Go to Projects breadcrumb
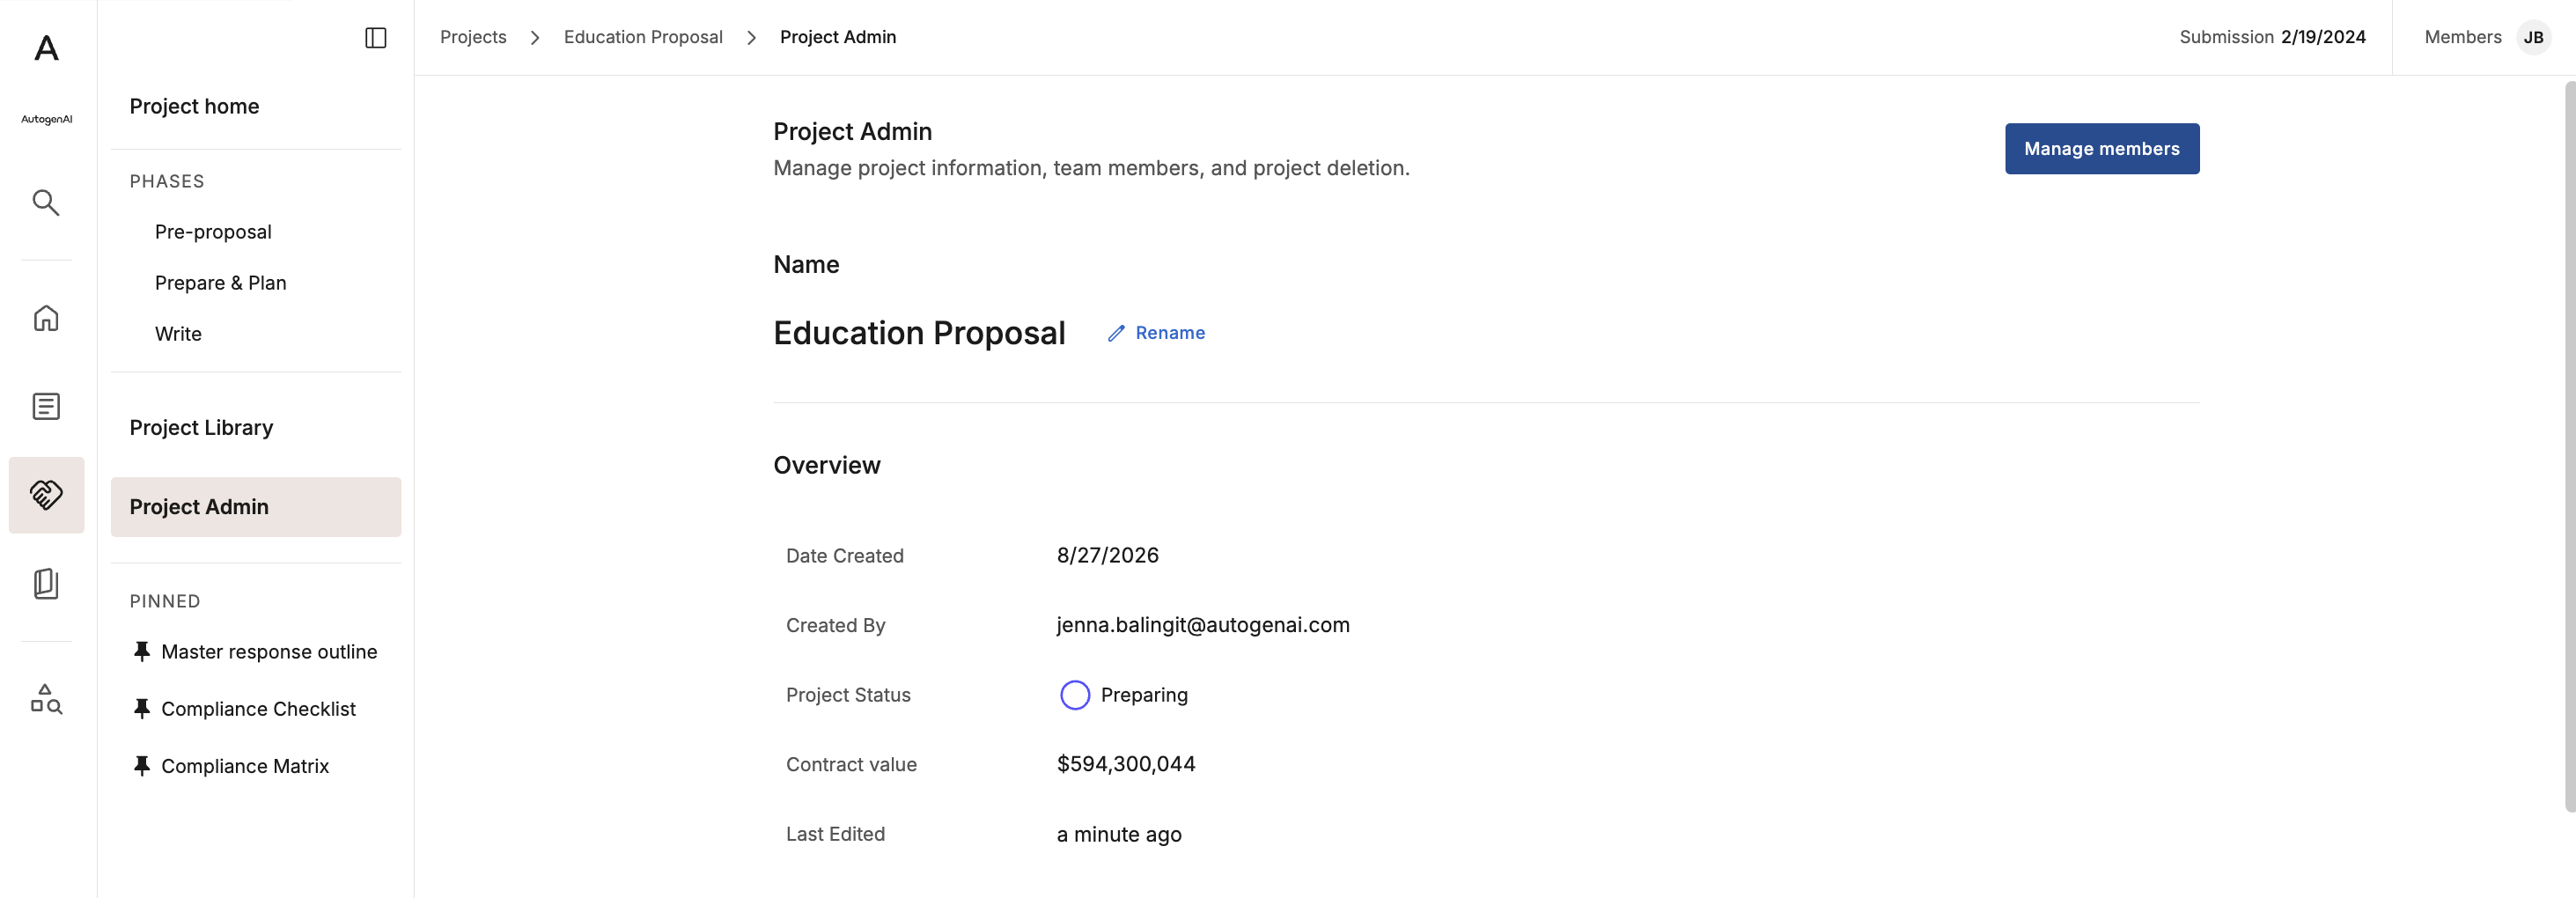The image size is (2576, 898). pos(473,37)
